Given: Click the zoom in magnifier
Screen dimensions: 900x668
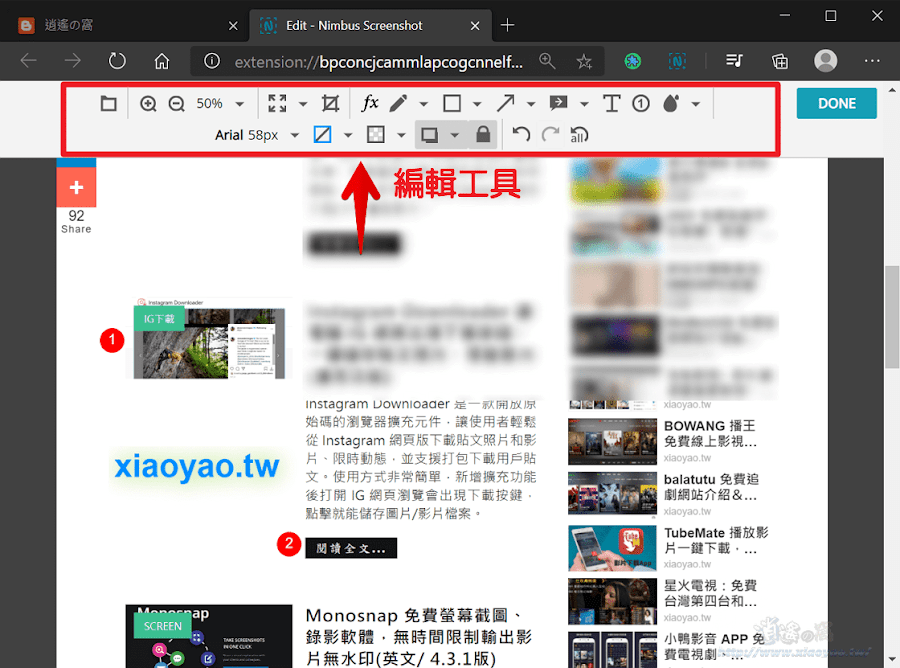Looking at the screenshot, I should (x=148, y=104).
